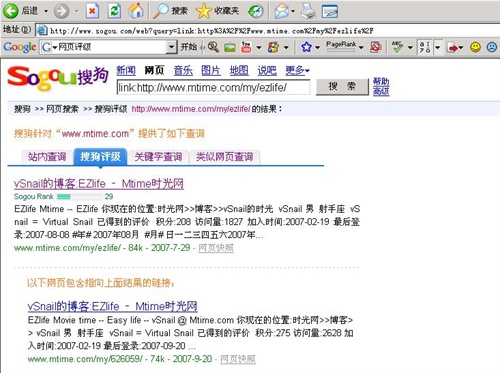The width and height of the screenshot is (500, 373).
Task: Open Forward button history dropdown arrow
Action: (x=76, y=11)
